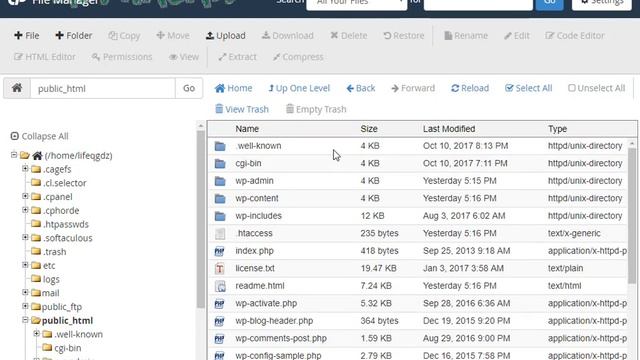Click the Move toolbar action
640x360 pixels.
(173, 36)
